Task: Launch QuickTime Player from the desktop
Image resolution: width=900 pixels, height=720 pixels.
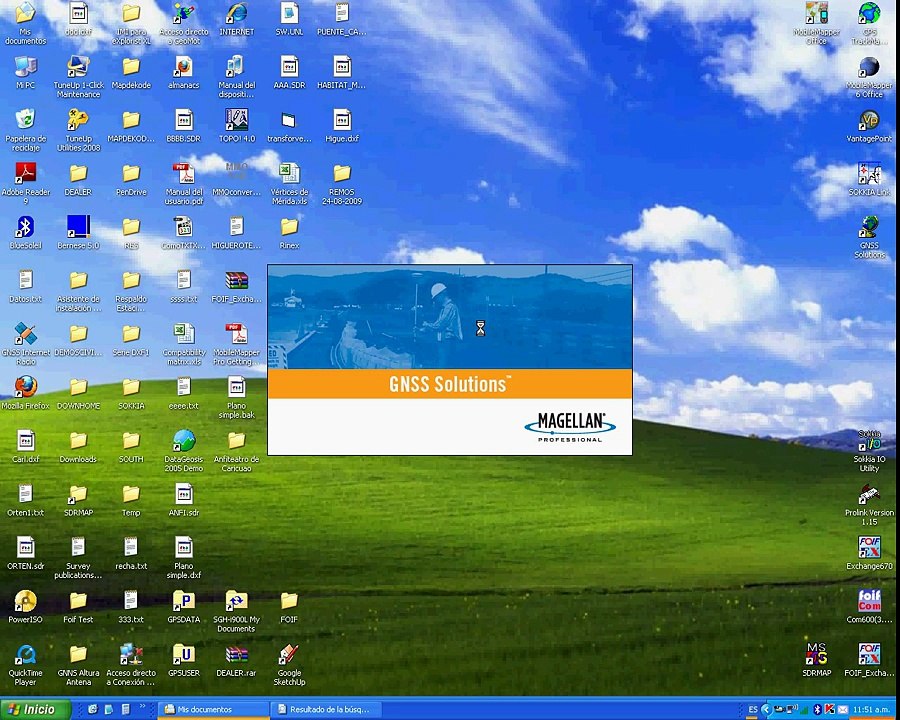Action: pyautogui.click(x=25, y=655)
